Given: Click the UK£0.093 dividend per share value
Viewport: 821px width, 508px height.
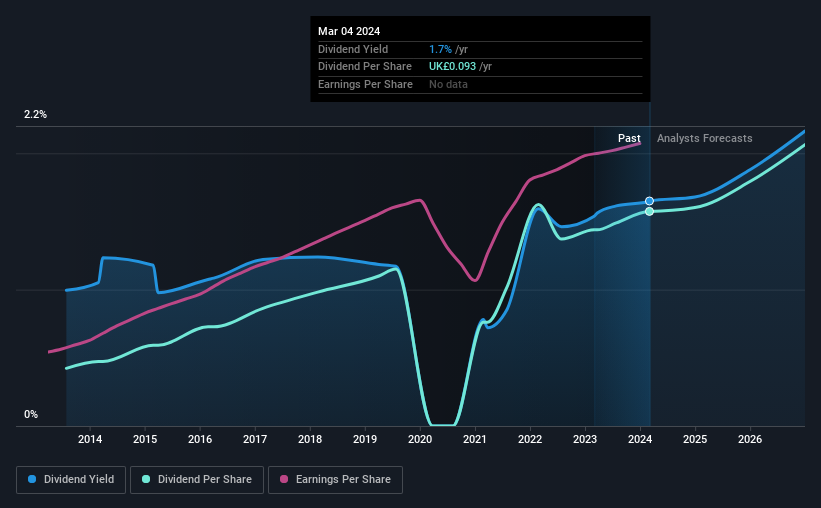Looking at the screenshot, I should coord(452,67).
